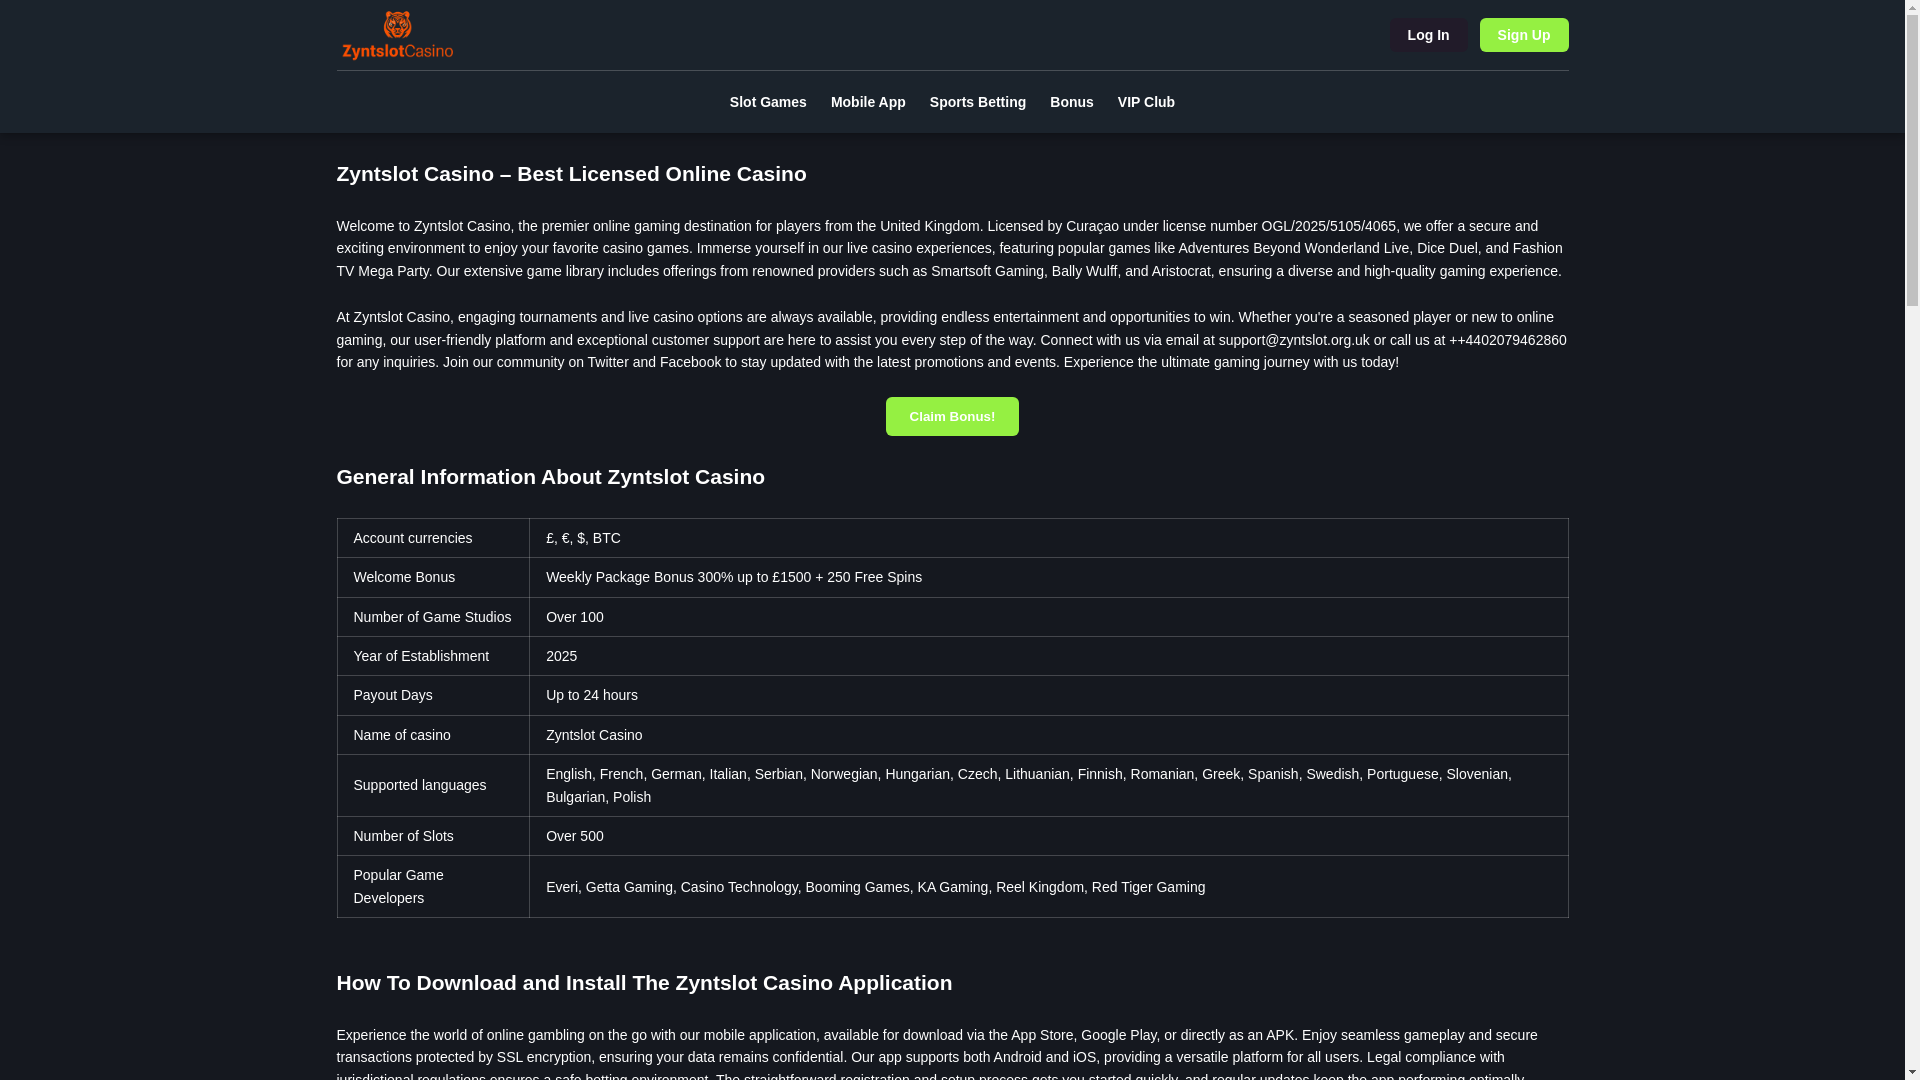Click the Zyntslot Casino tiger logo
Image resolution: width=1920 pixels, height=1080 pixels.
[x=397, y=36]
